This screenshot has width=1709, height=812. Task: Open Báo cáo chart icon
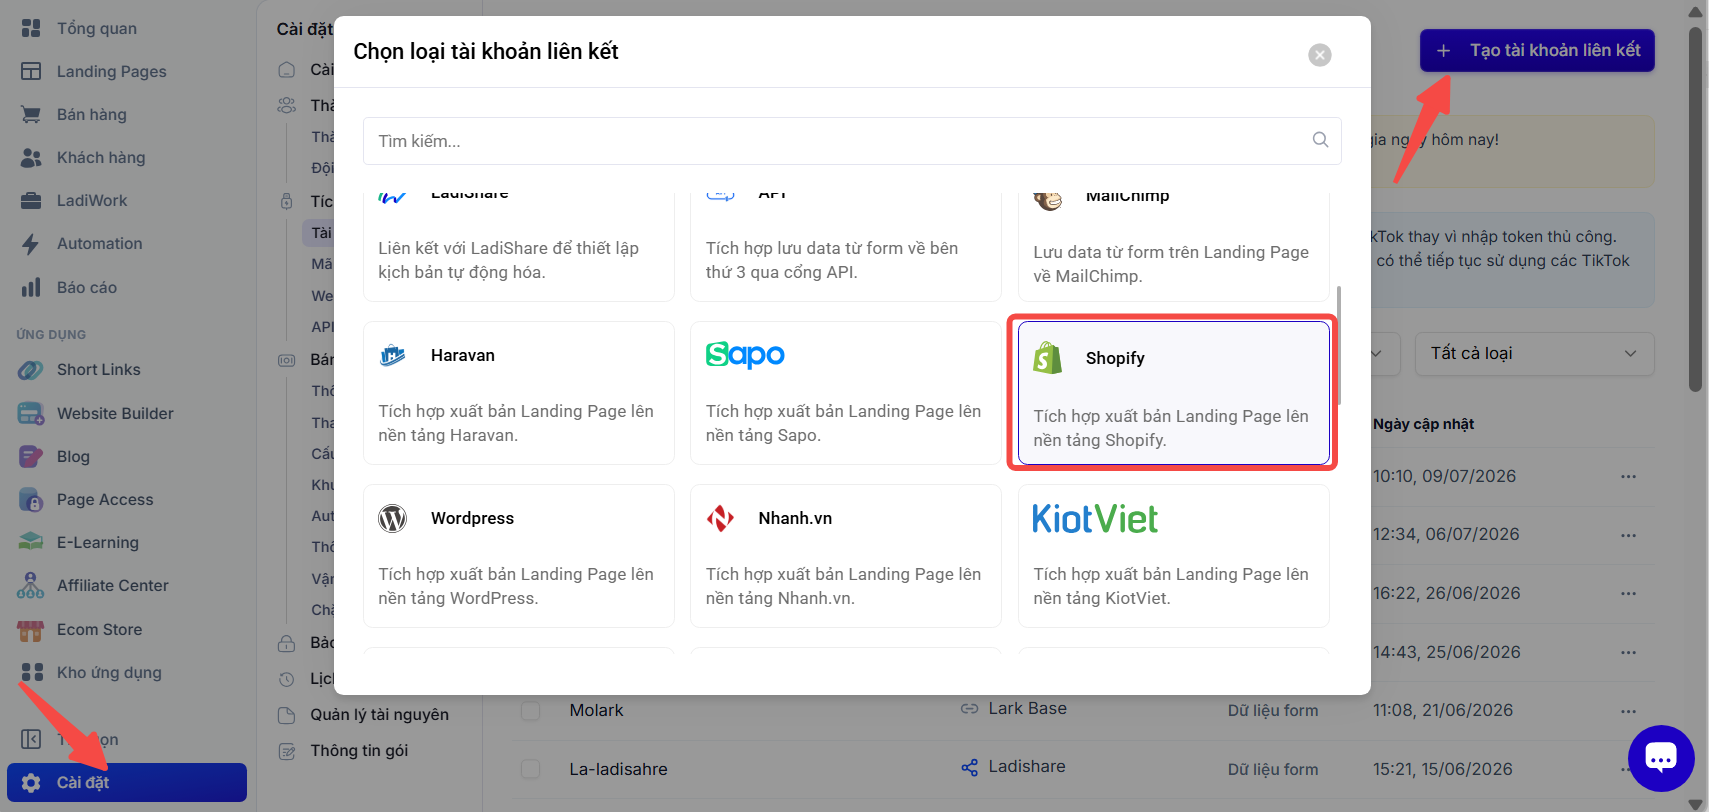coord(31,287)
